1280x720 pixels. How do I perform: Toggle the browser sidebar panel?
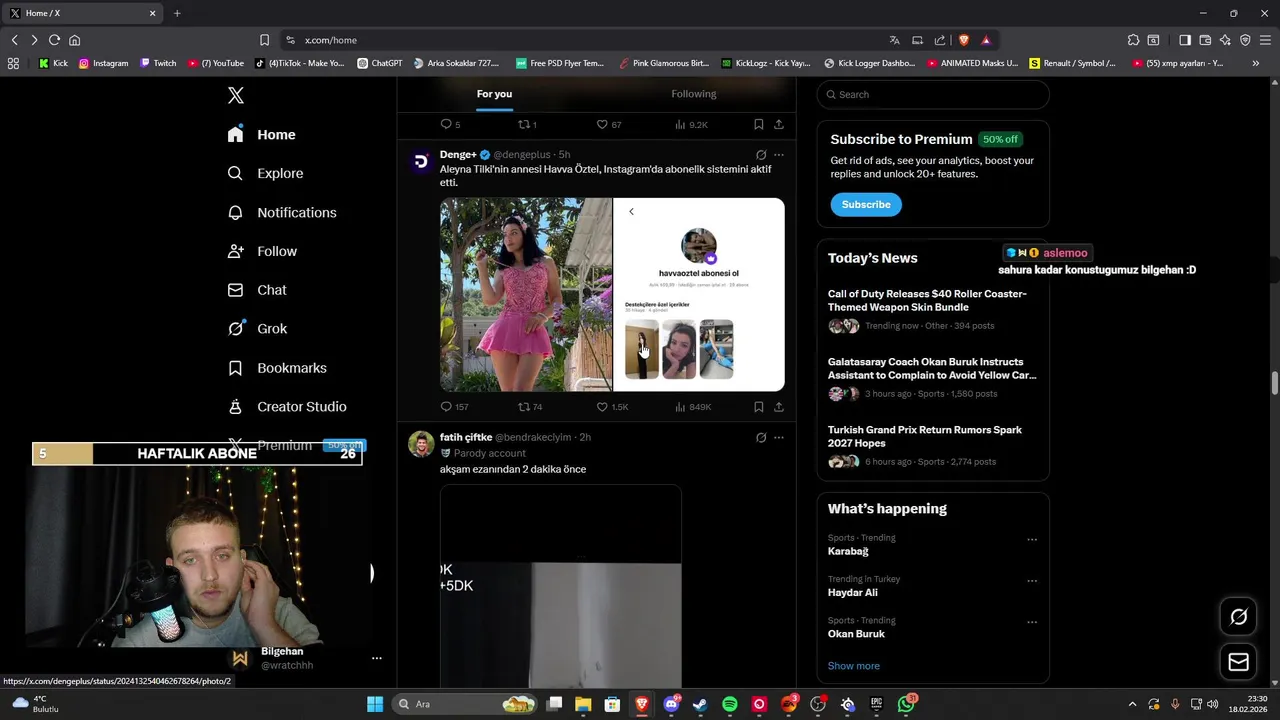[1184, 40]
